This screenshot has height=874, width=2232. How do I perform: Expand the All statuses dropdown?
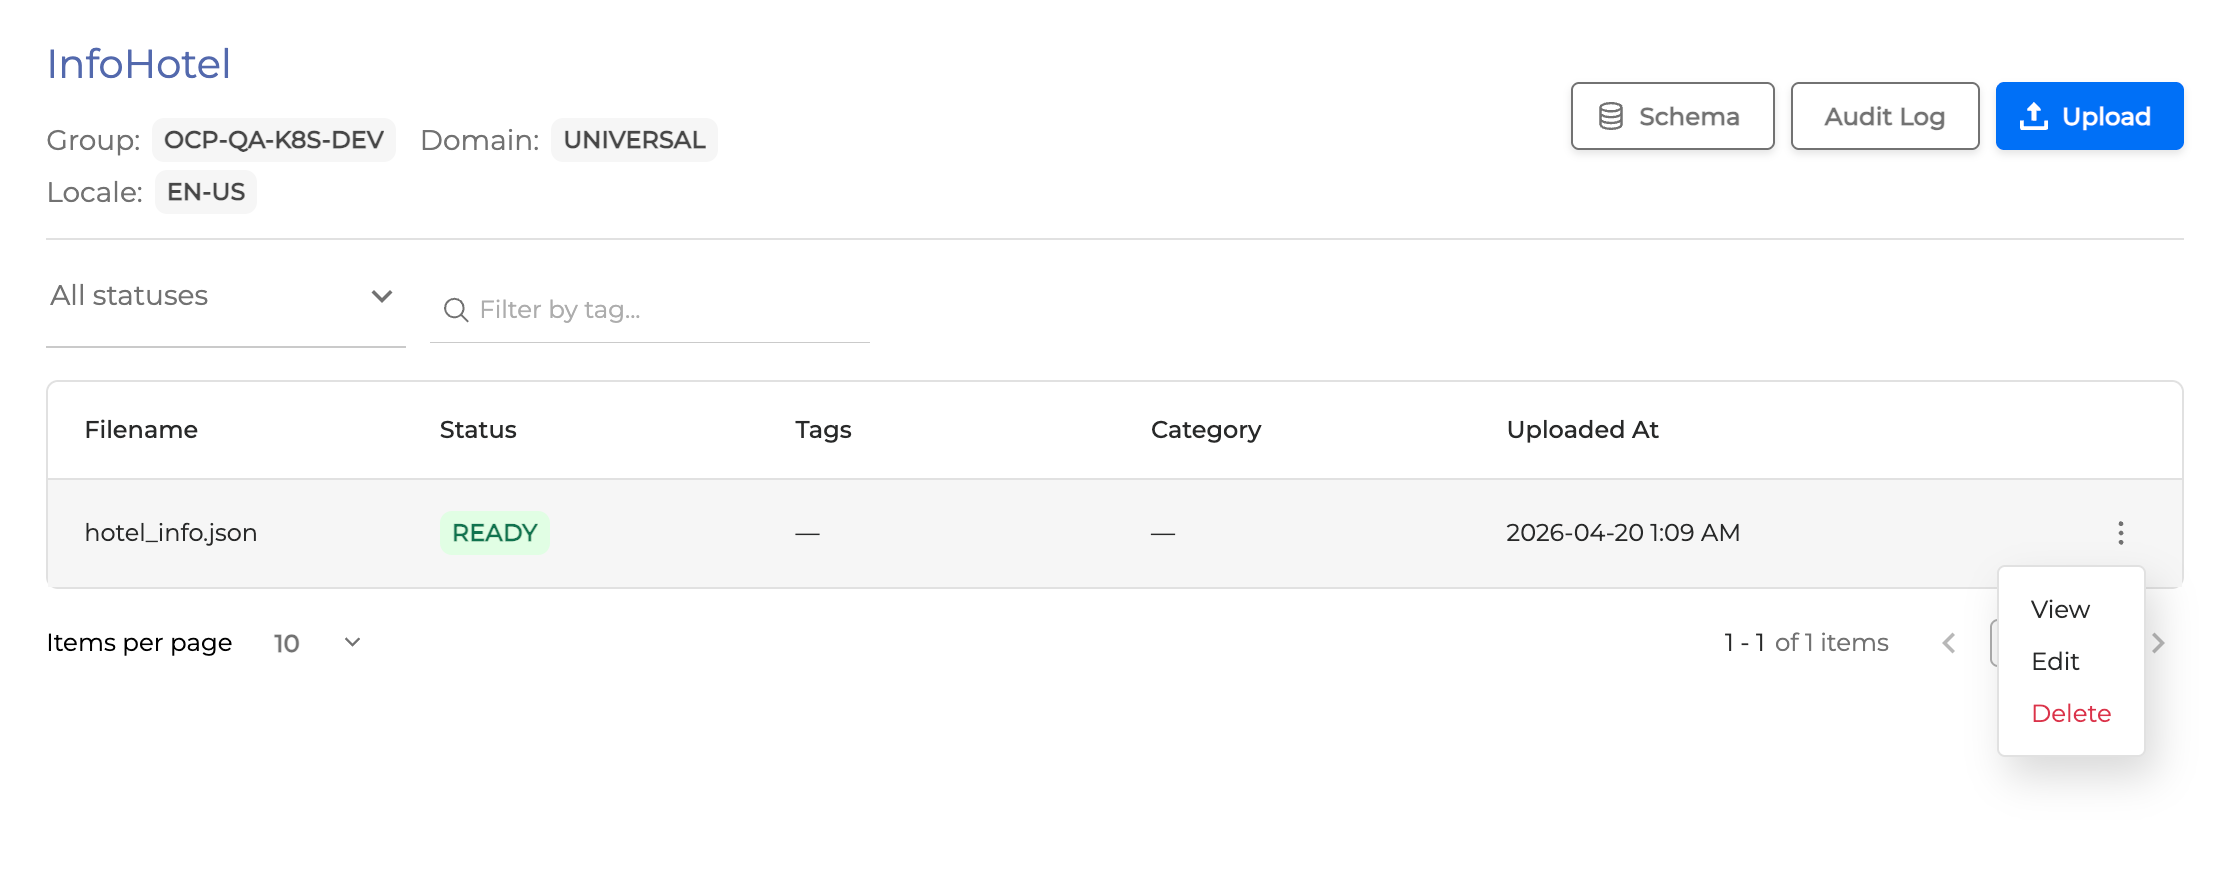tap(225, 296)
